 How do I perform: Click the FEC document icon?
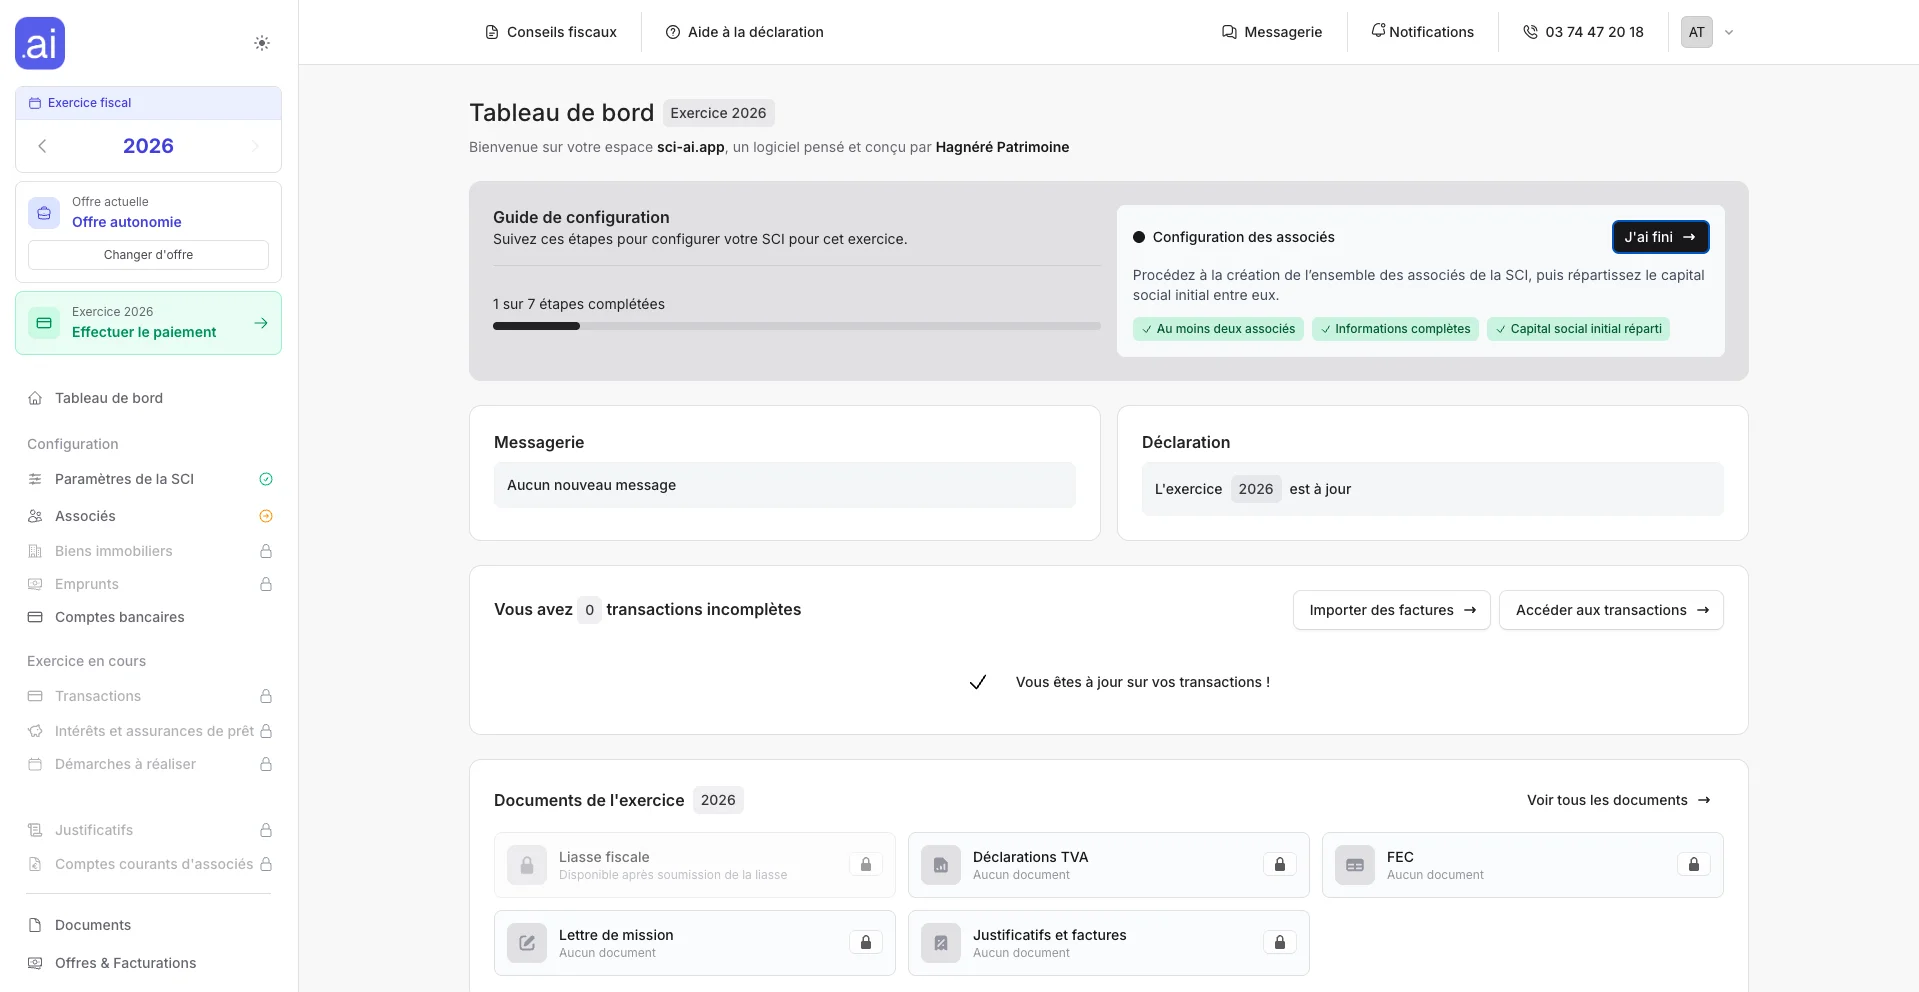tap(1354, 865)
